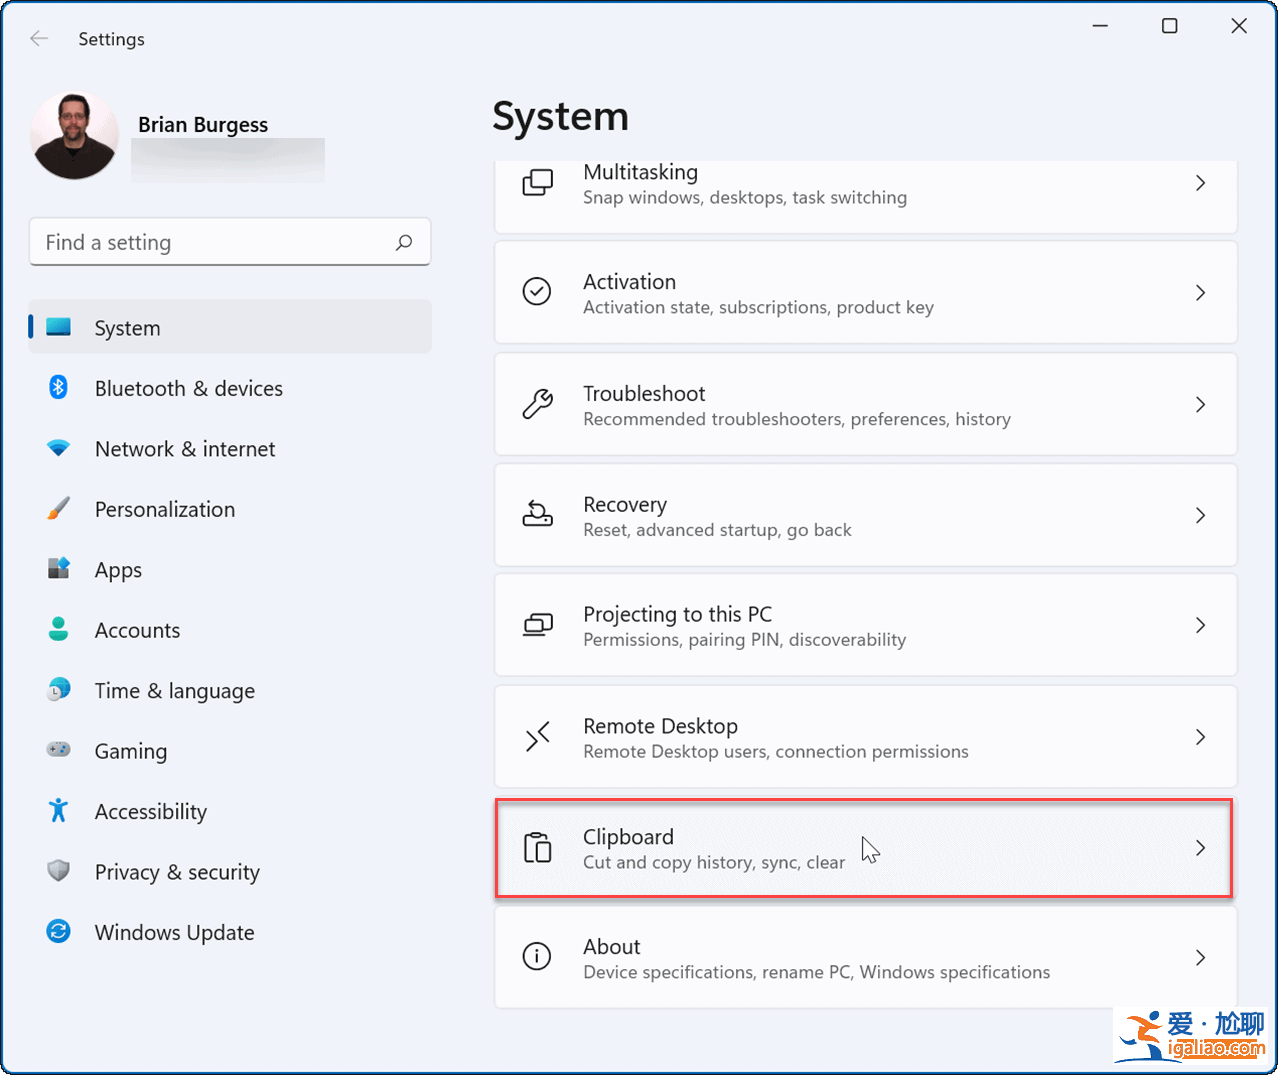1278x1075 pixels.
Task: Click the Personalization paintbrush icon
Action: [58, 509]
